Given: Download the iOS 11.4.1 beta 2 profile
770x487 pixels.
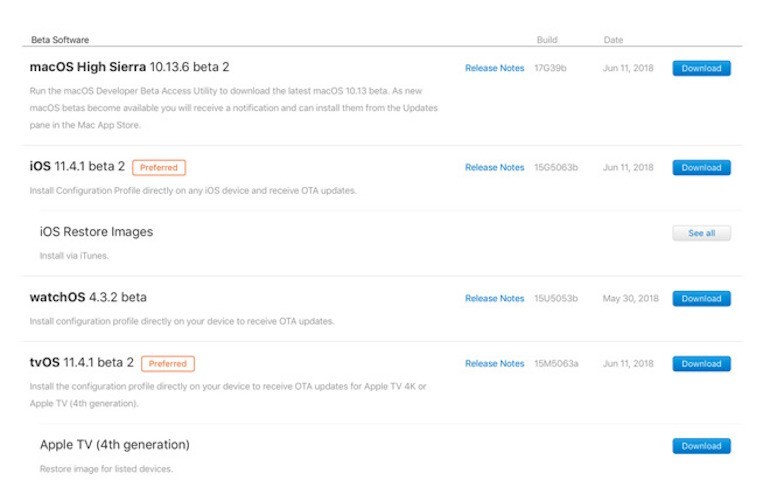Looking at the screenshot, I should pyautogui.click(x=701, y=168).
